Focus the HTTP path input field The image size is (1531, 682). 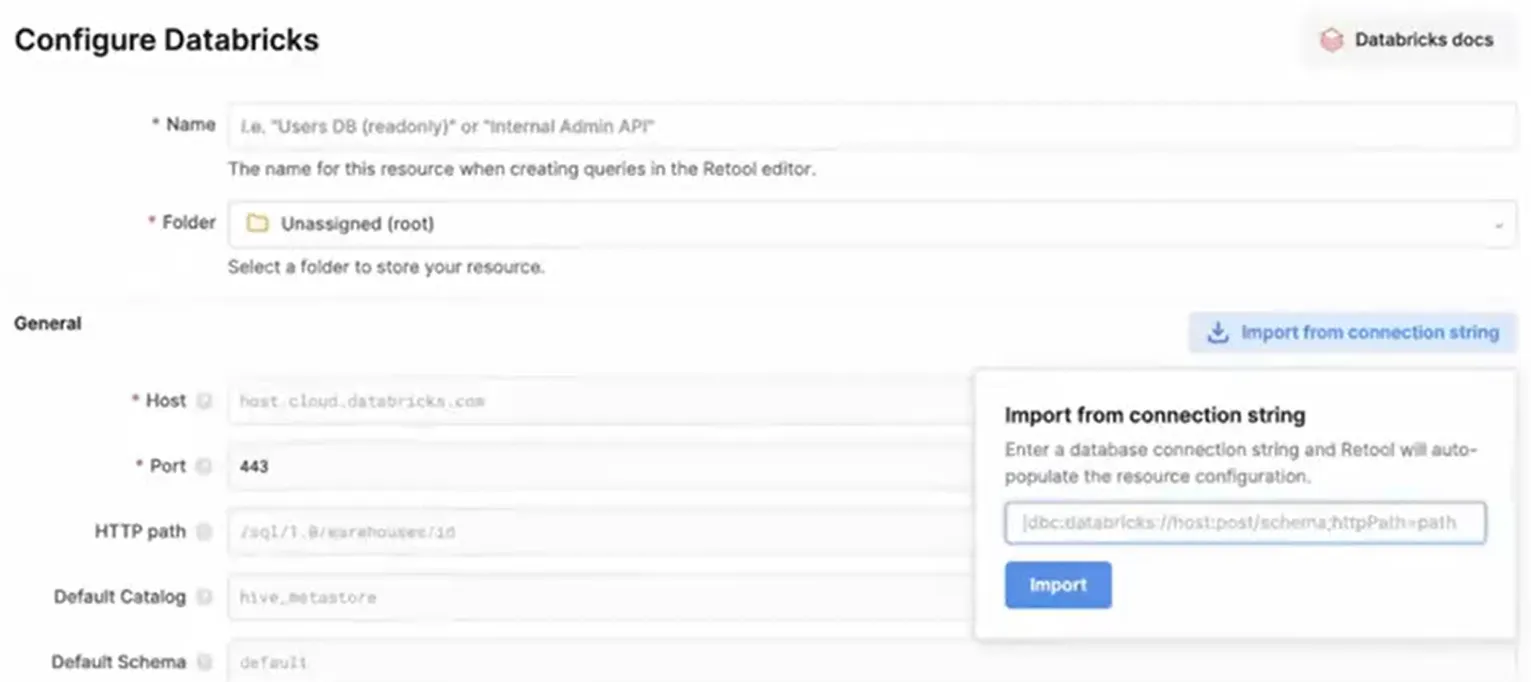(600, 532)
